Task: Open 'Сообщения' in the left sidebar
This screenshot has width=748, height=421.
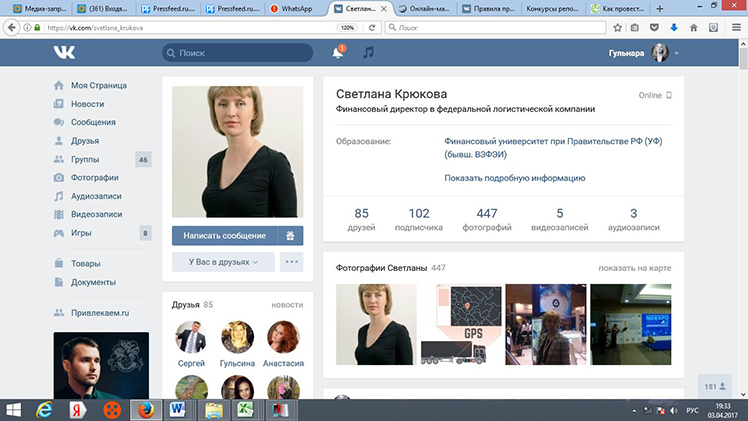Action: point(93,122)
